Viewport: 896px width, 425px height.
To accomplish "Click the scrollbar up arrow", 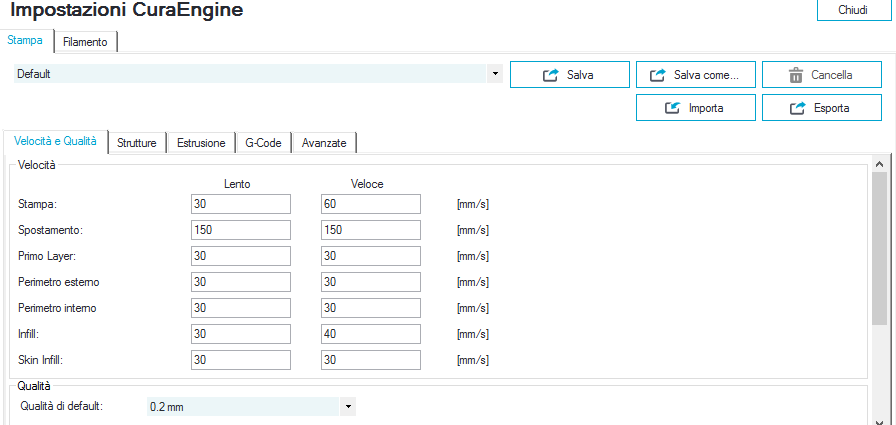I will click(879, 163).
